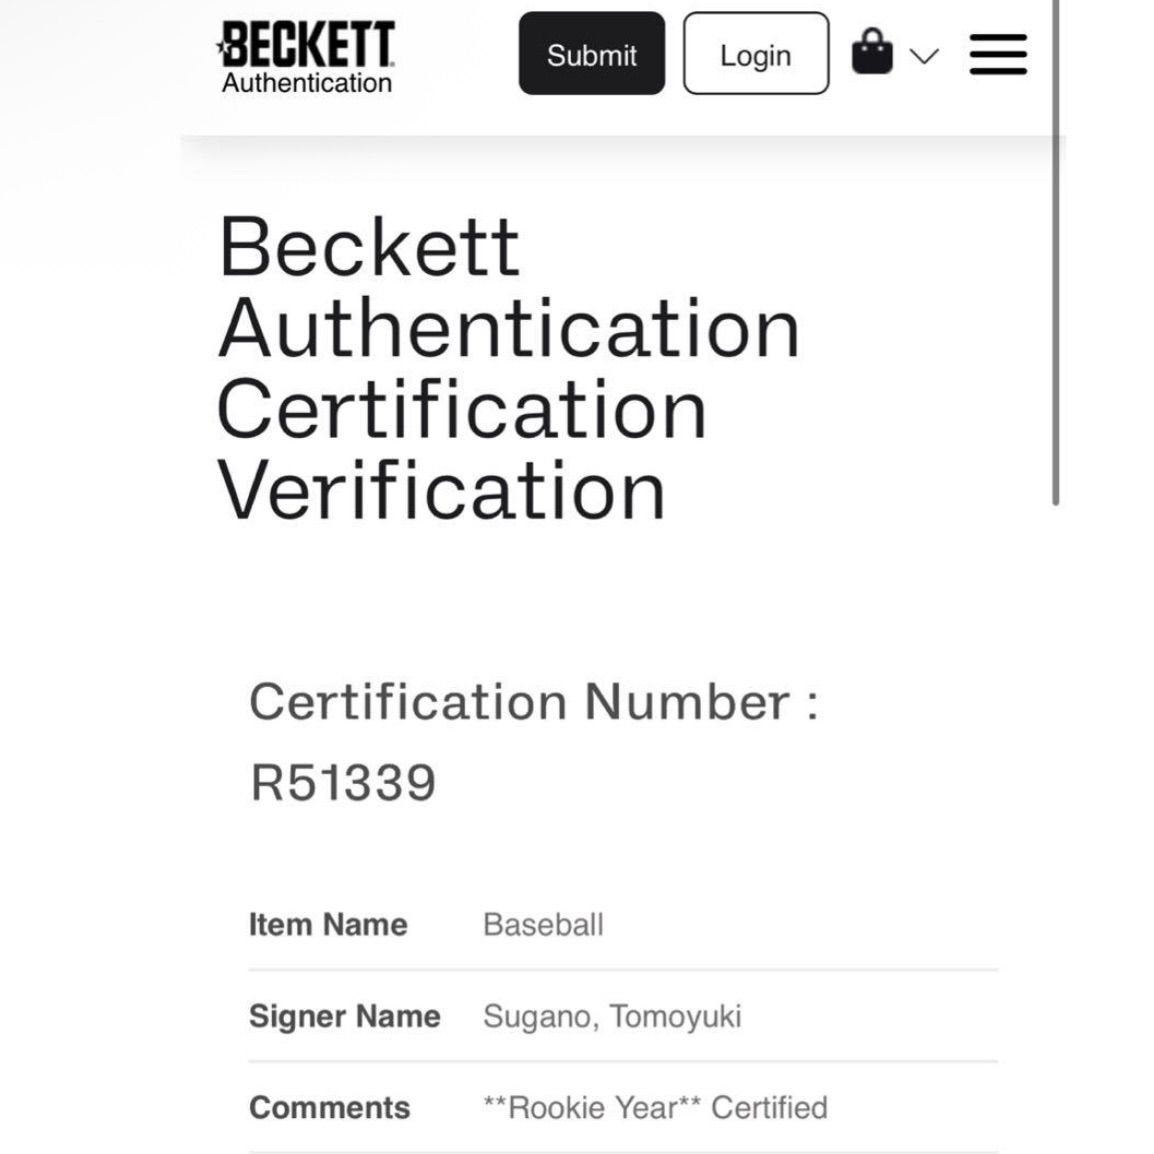Expand the chevron beside the shopping bag
The height and width of the screenshot is (1154, 1154).
(925, 58)
